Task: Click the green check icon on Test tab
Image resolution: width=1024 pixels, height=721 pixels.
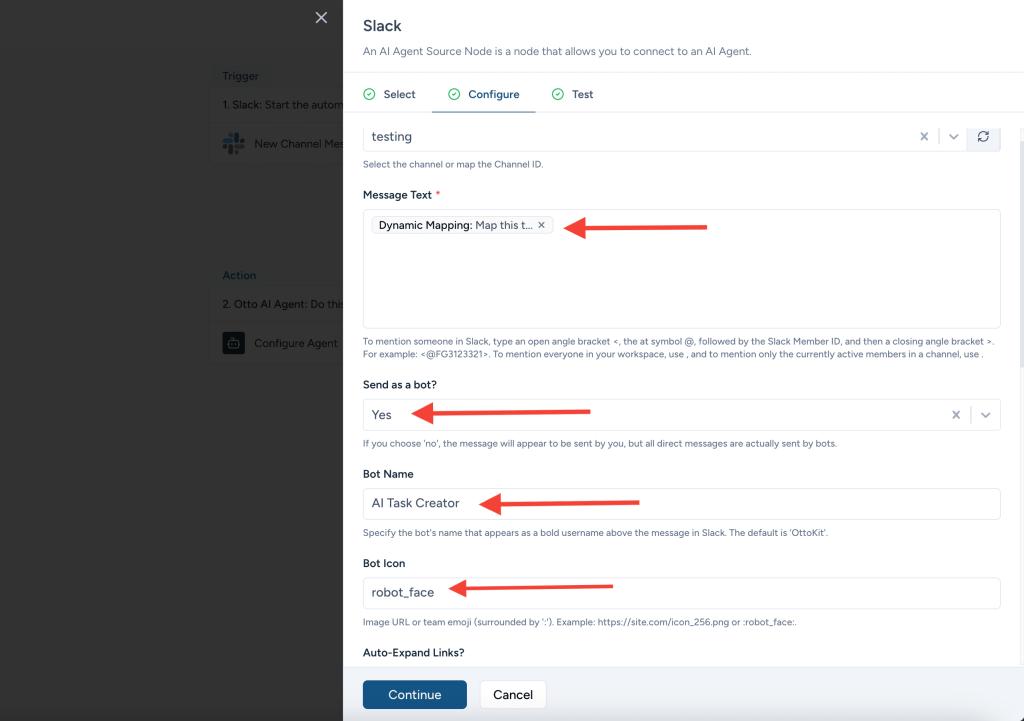Action: (558, 94)
